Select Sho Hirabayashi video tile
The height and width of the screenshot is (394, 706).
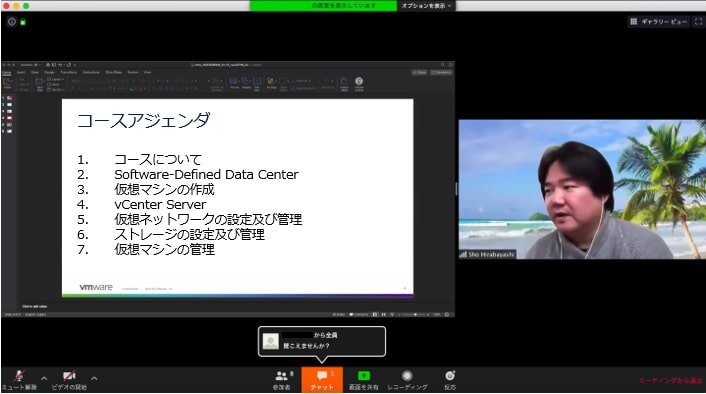point(582,189)
